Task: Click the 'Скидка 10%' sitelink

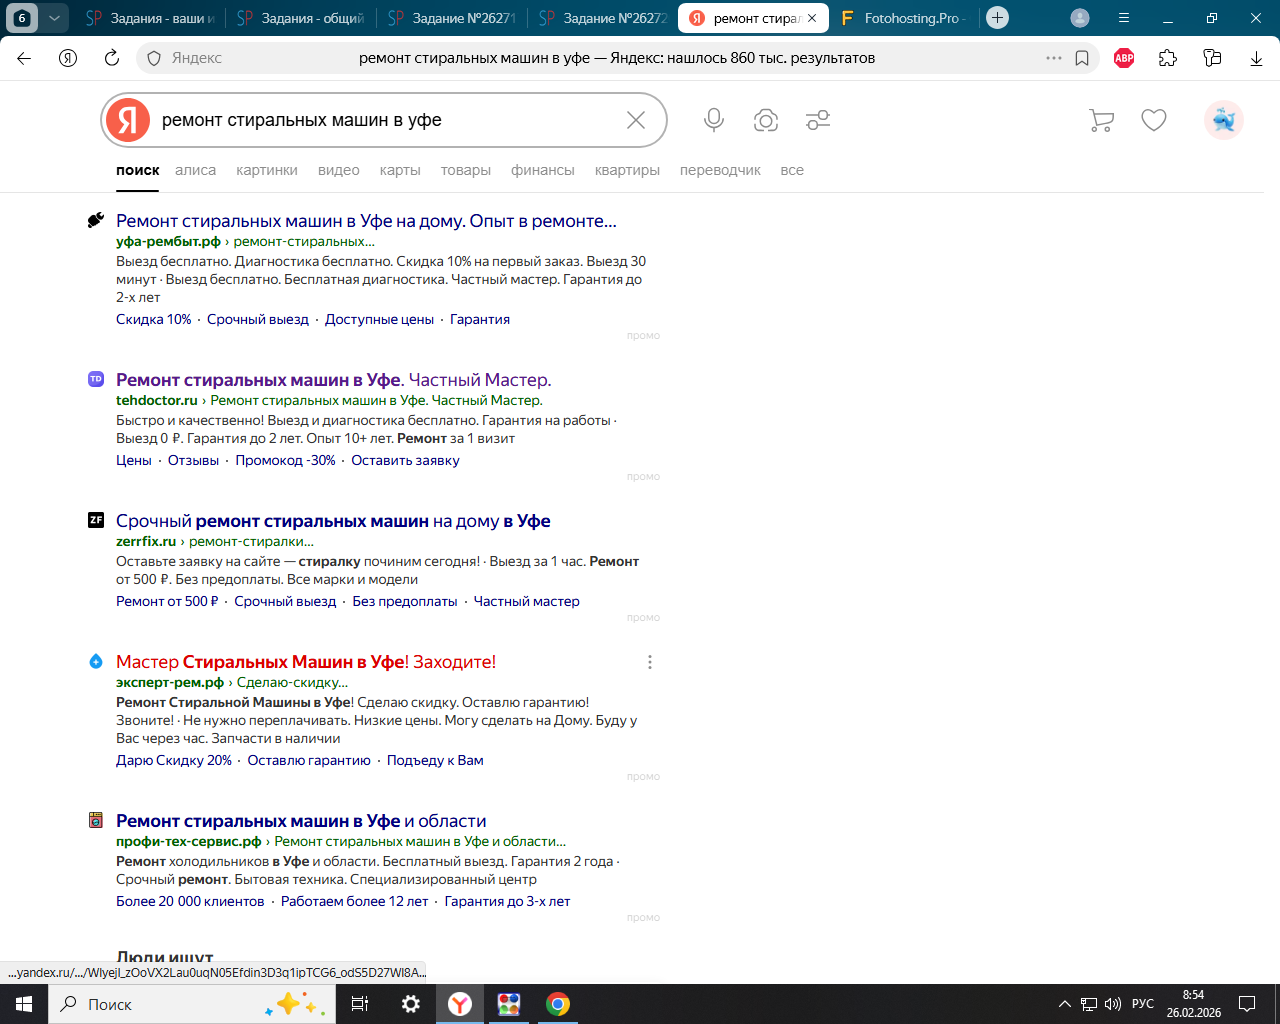Action: 153,319
